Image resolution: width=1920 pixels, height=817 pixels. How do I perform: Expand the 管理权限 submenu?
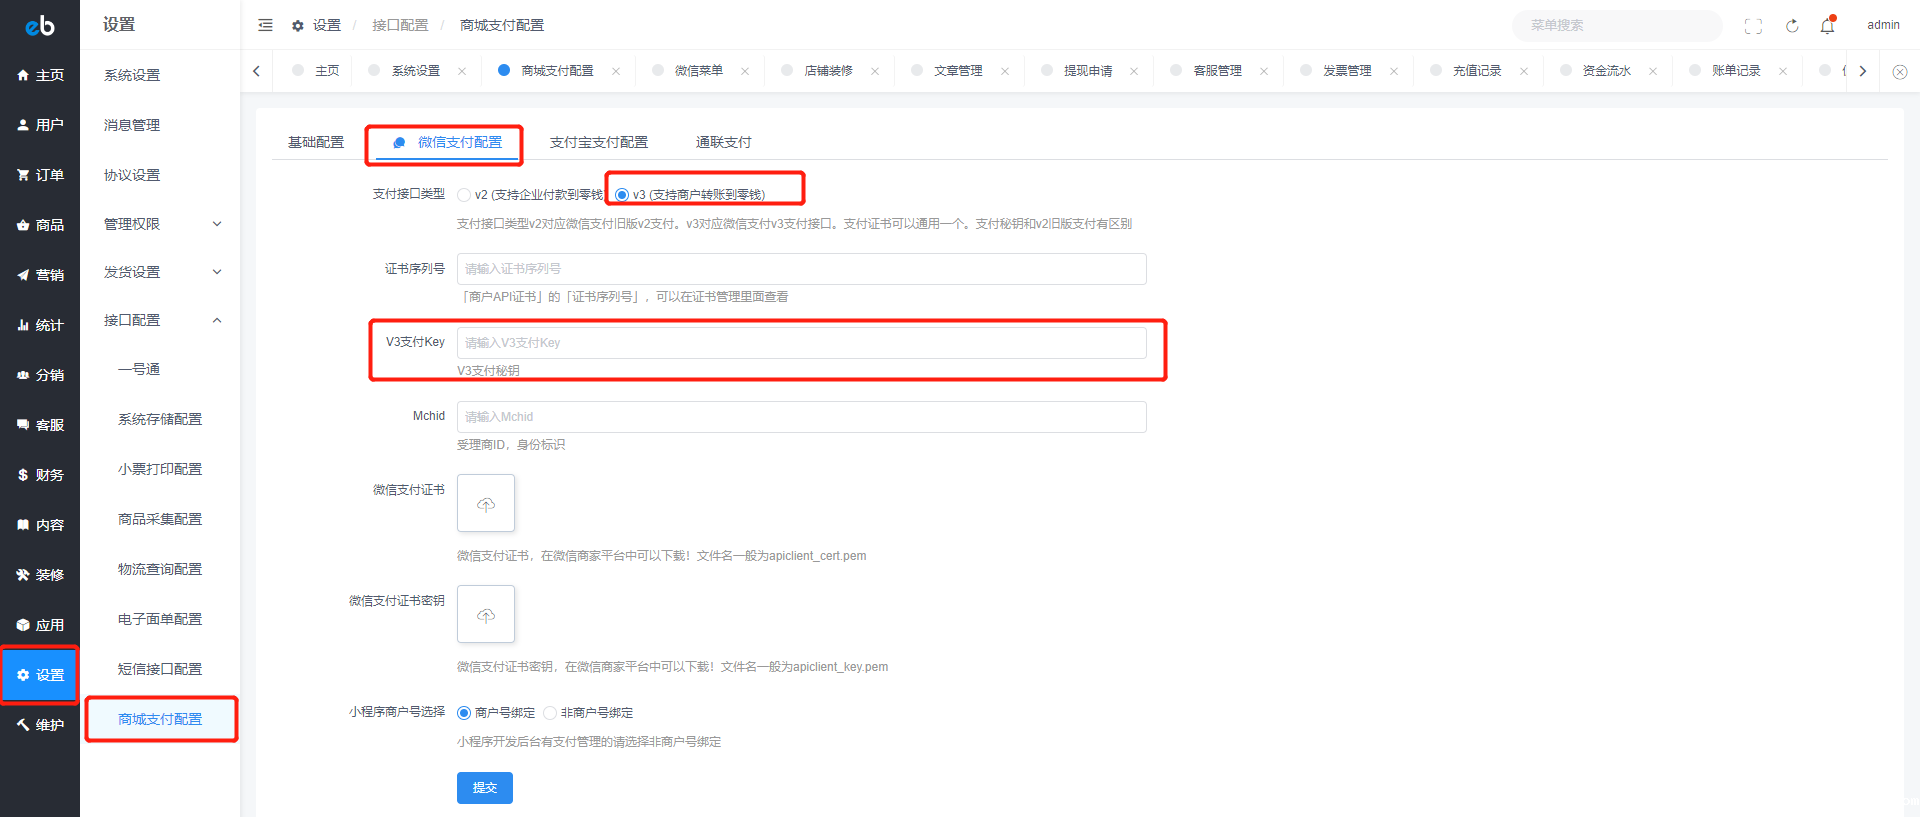point(160,224)
